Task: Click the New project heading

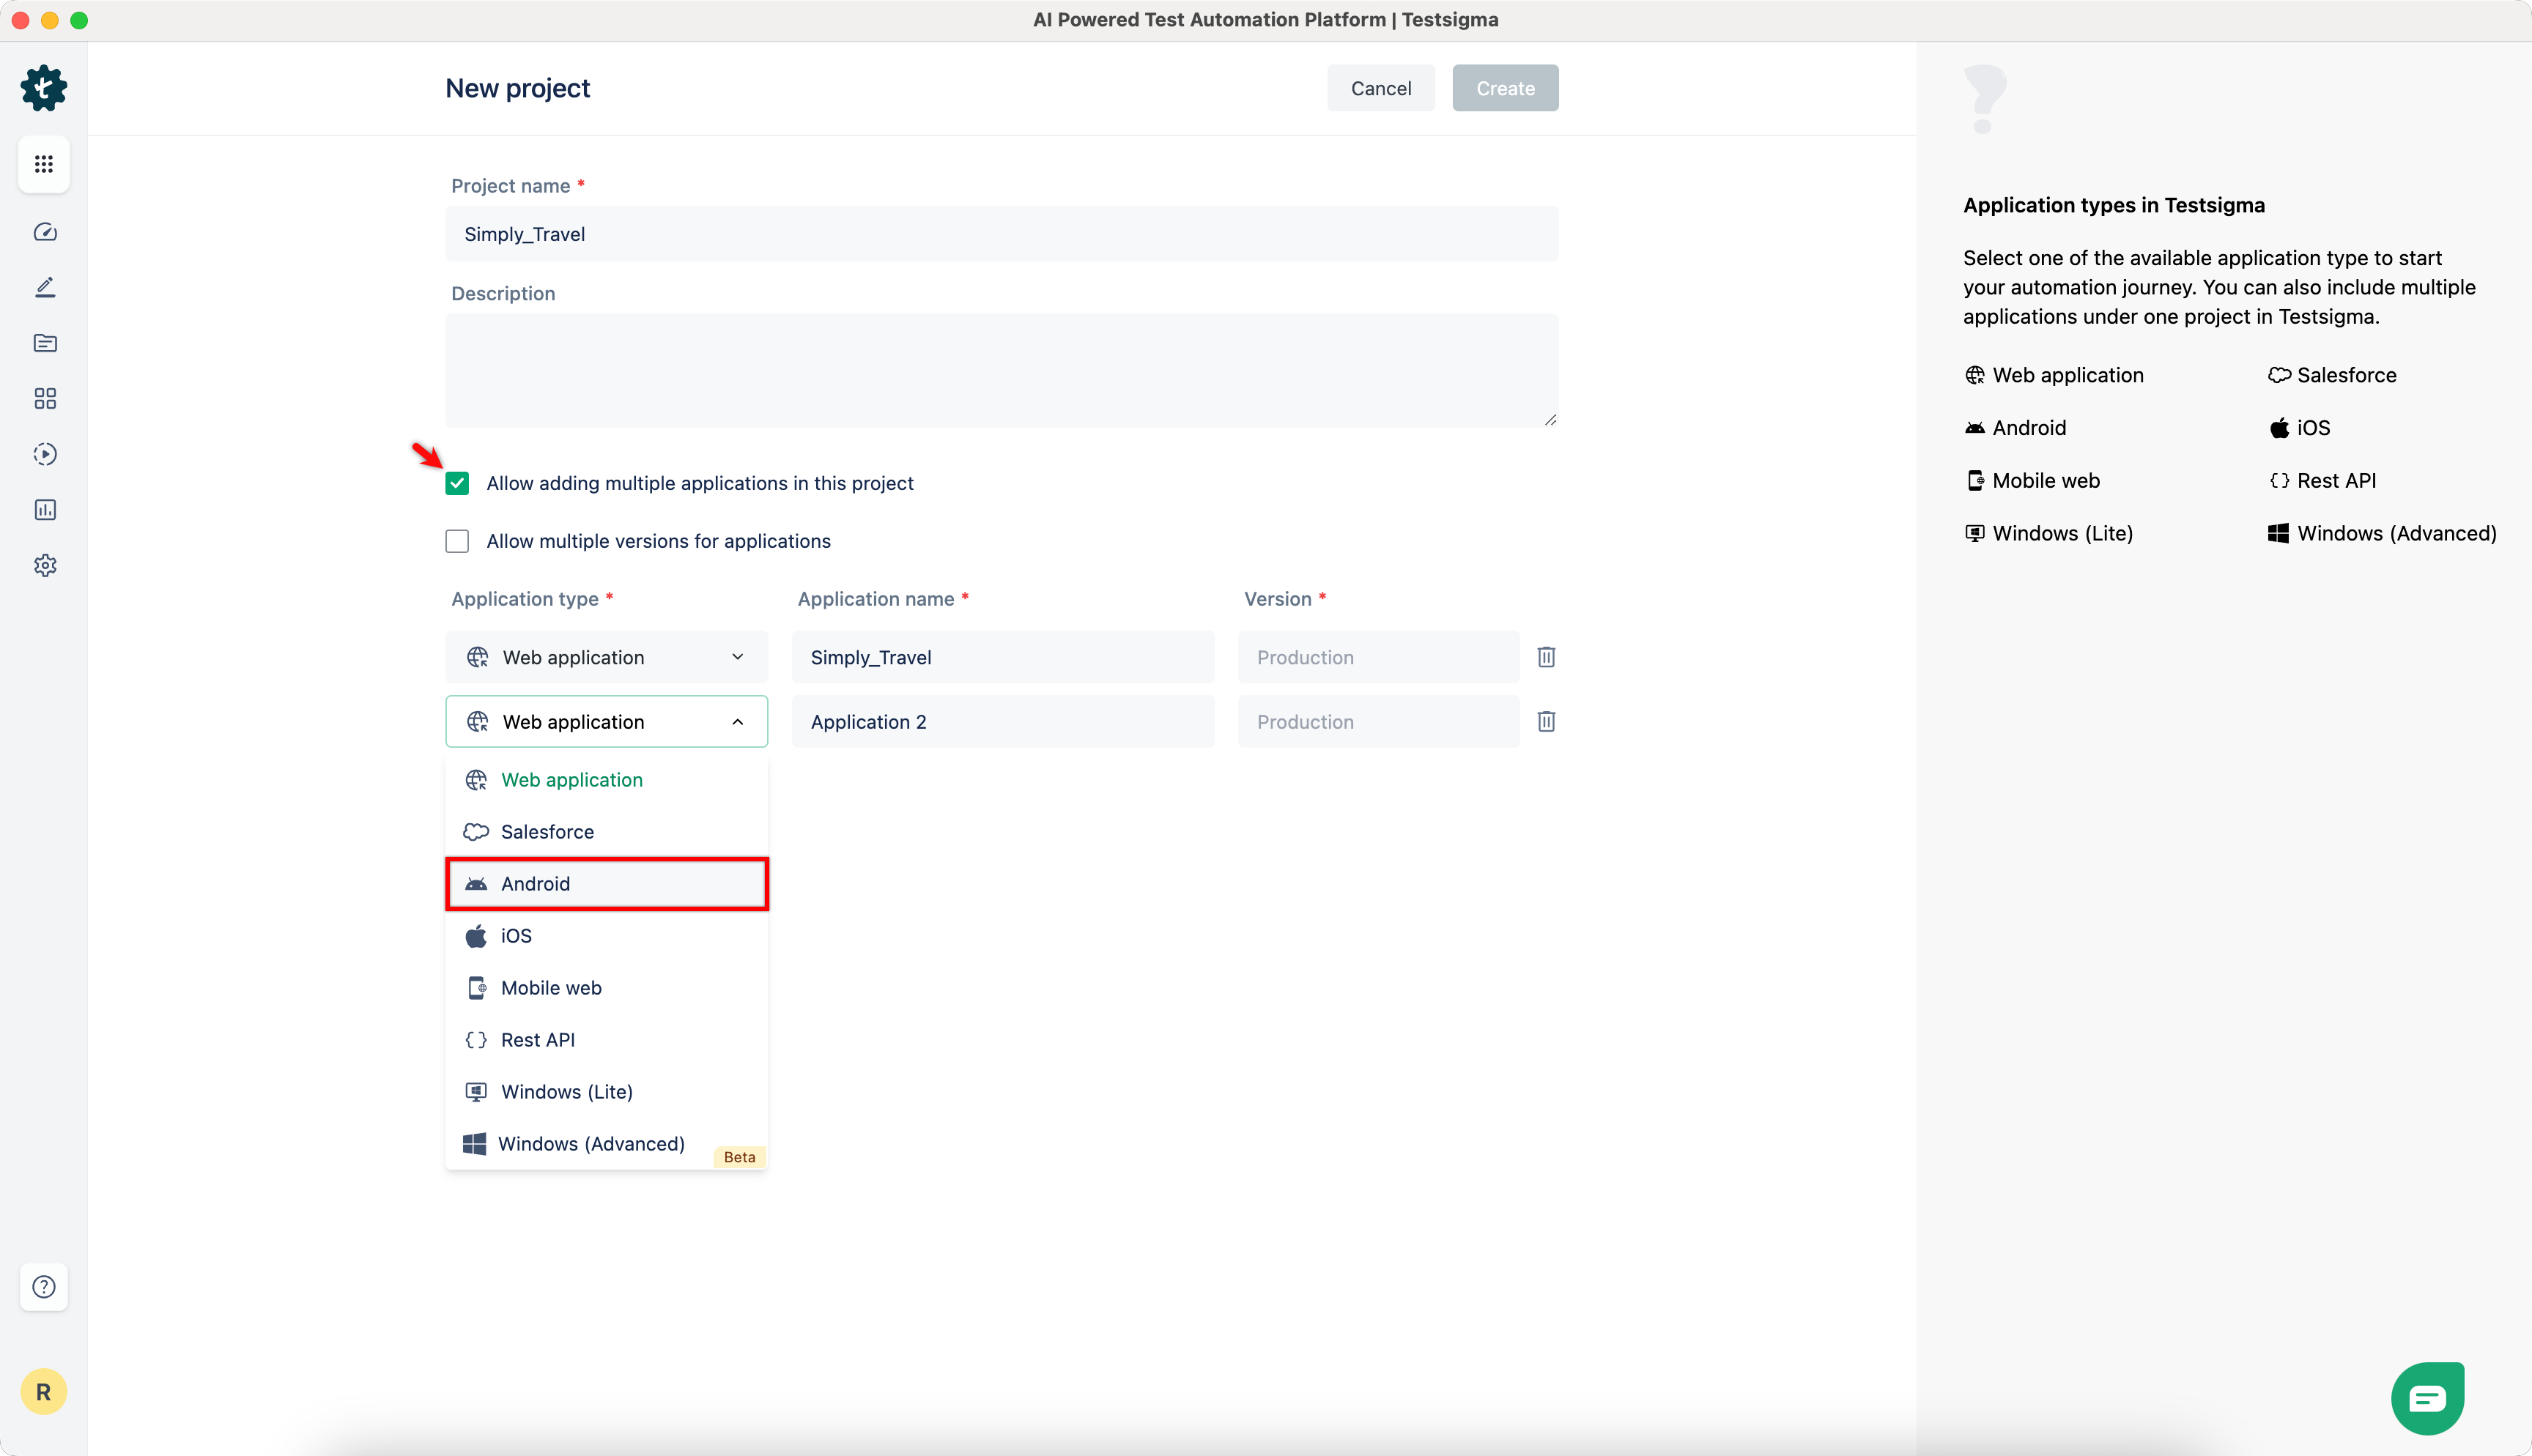Action: (518, 88)
